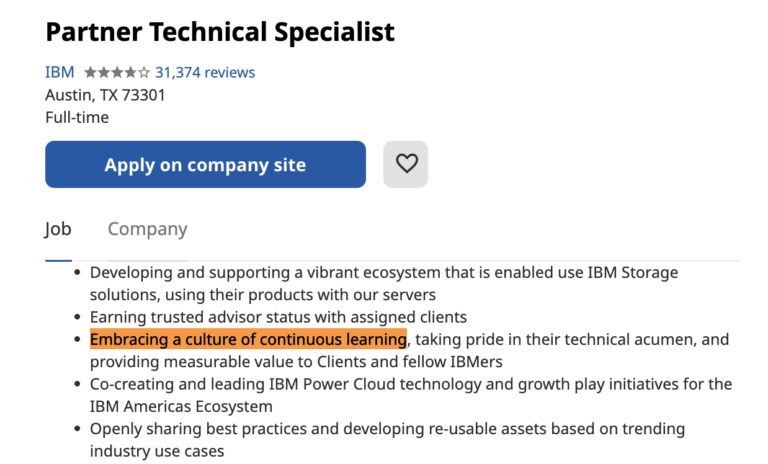The image size is (768, 464).
Task: Open the 31,374 reviews link
Action: (204, 73)
